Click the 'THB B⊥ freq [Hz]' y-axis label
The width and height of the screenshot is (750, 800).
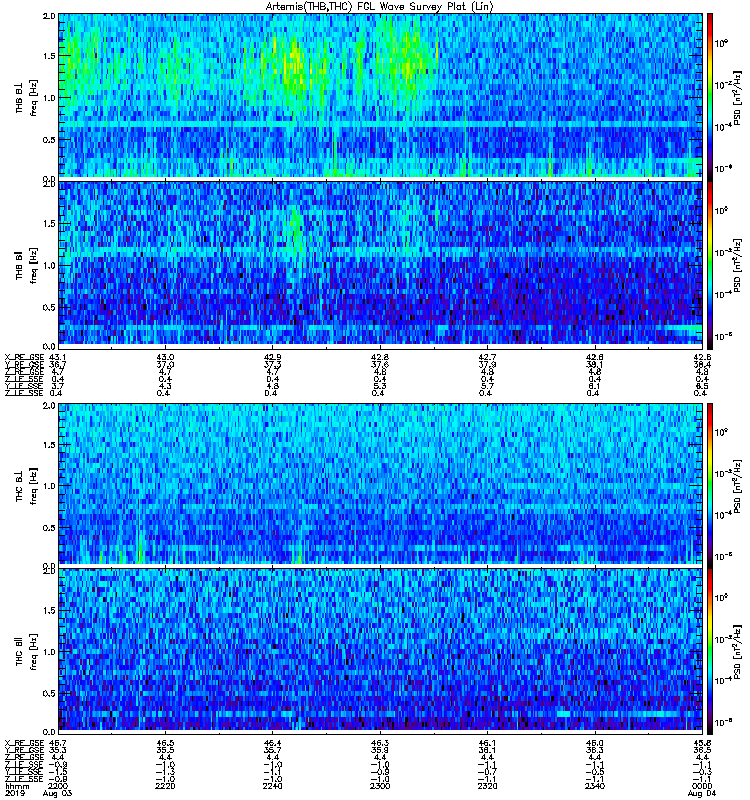tap(27, 97)
